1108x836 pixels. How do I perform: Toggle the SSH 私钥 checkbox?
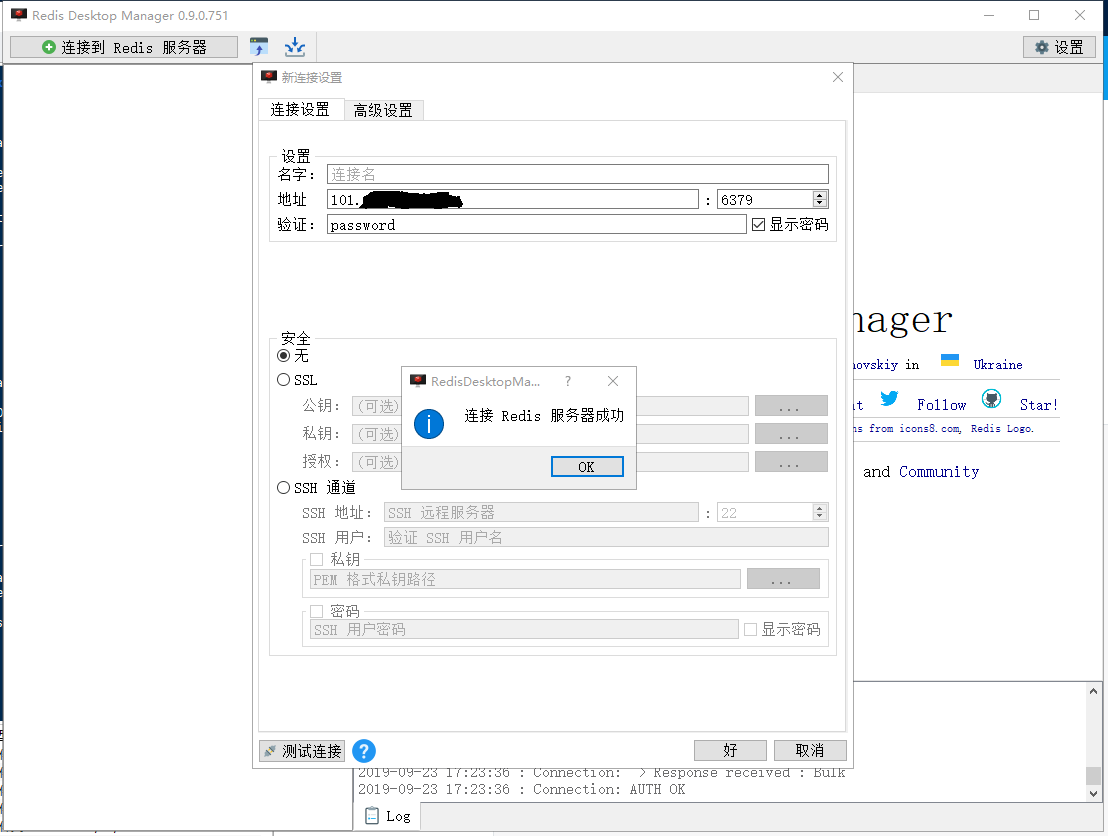317,560
